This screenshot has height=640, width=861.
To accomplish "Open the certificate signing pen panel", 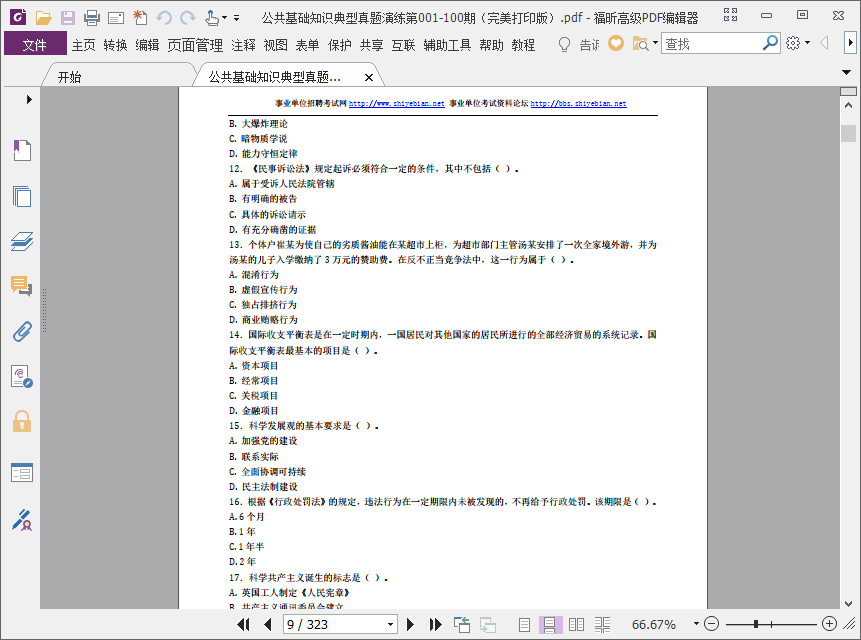I will click(22, 520).
